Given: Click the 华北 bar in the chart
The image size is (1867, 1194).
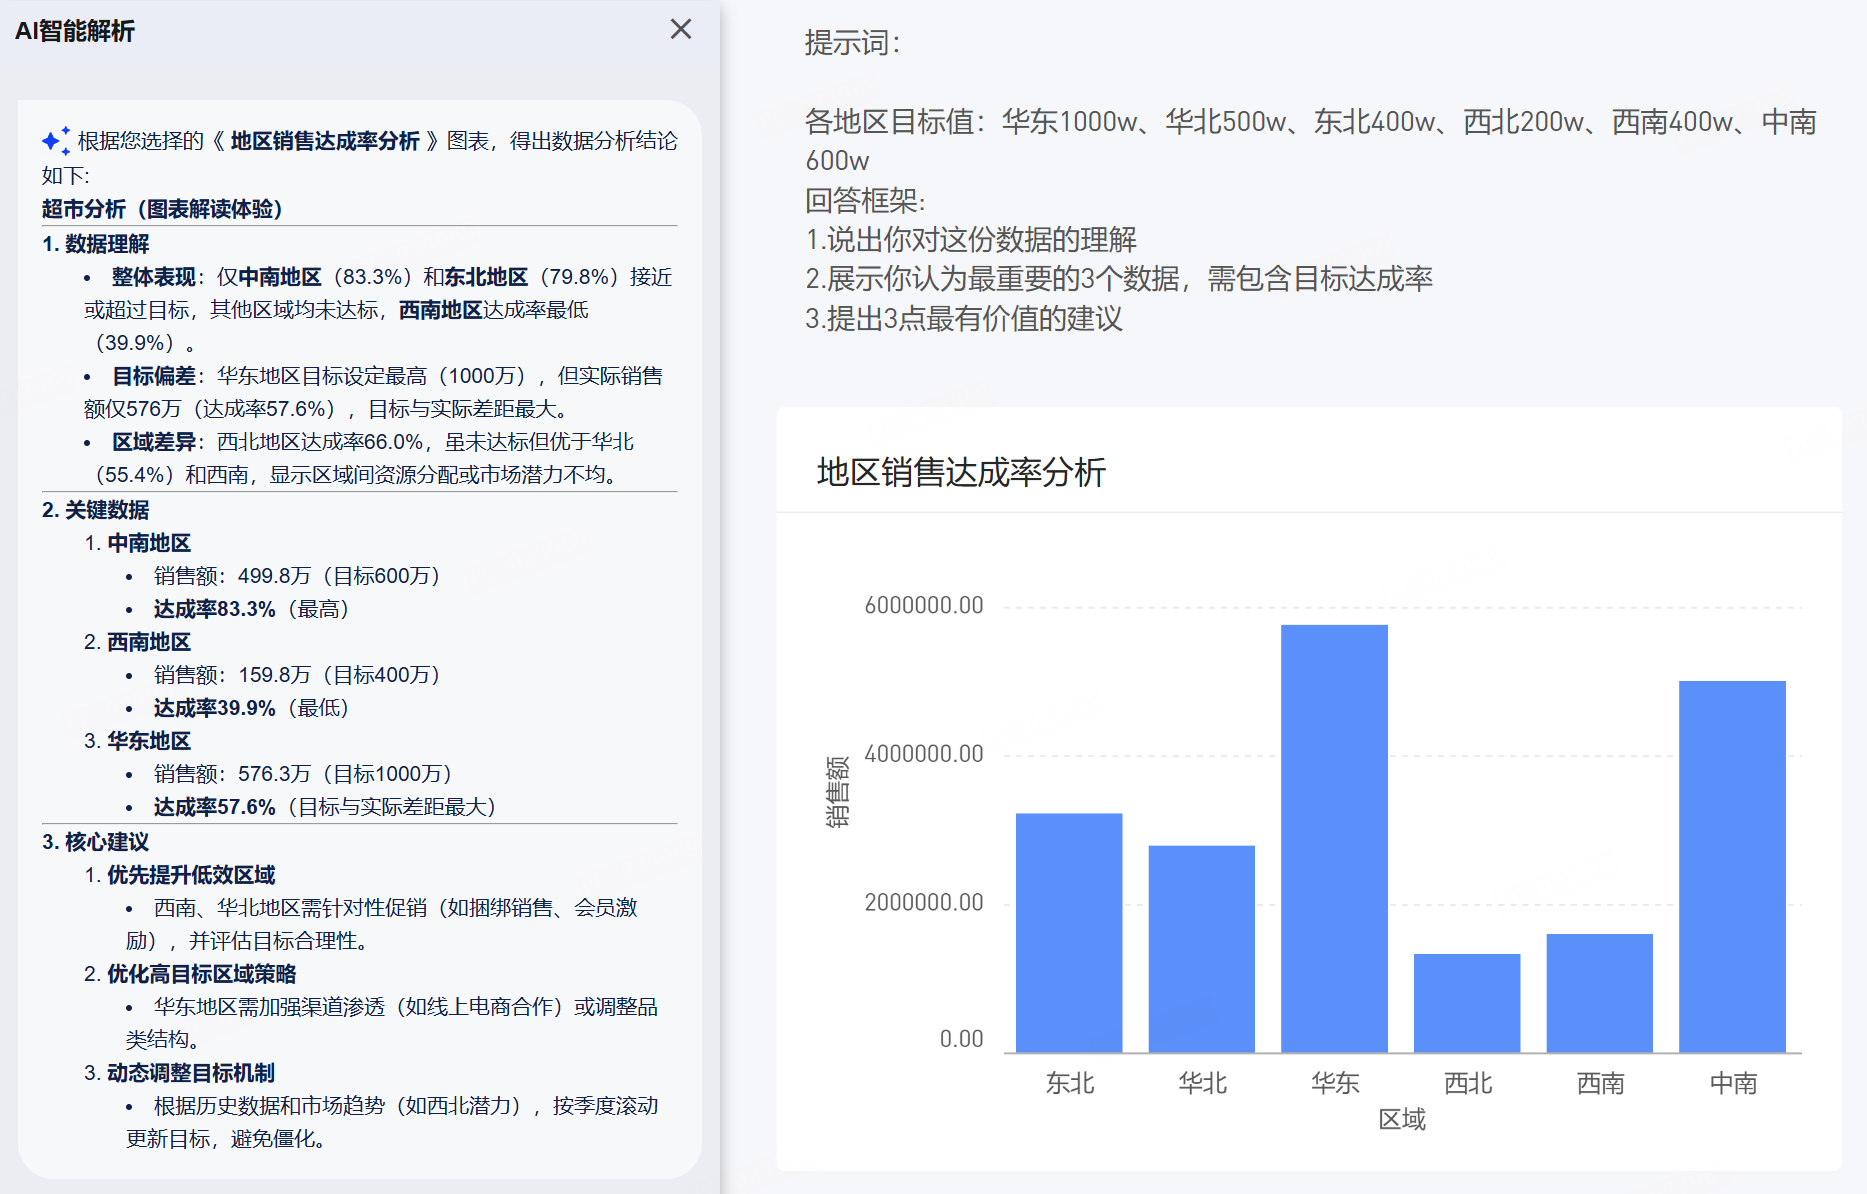Looking at the screenshot, I should pos(1201,948).
